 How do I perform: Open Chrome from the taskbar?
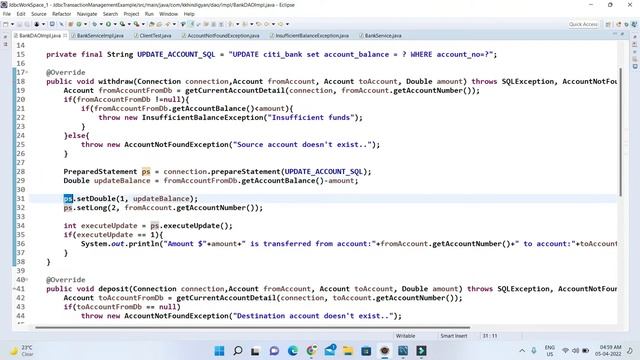click(x=311, y=351)
